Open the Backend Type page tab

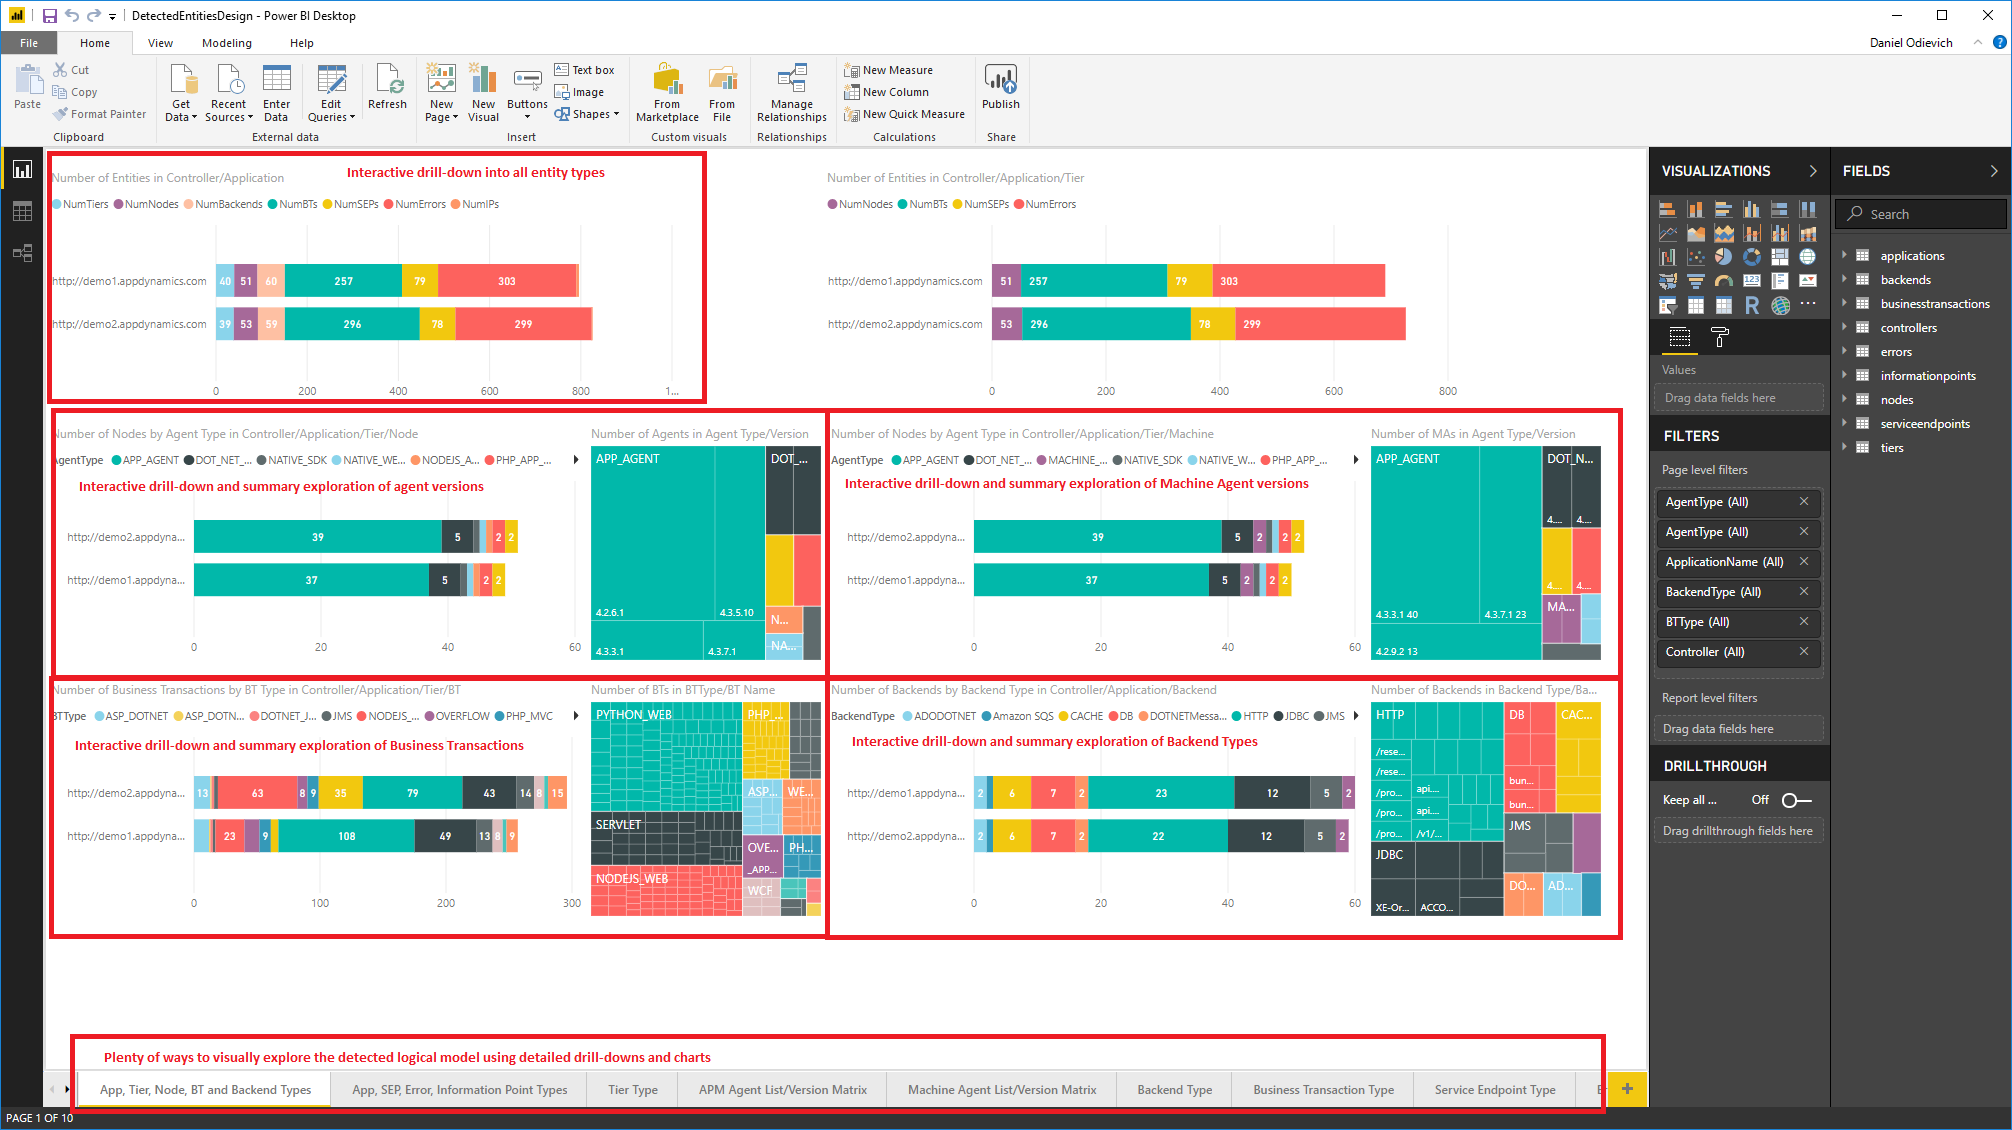pos(1175,1090)
